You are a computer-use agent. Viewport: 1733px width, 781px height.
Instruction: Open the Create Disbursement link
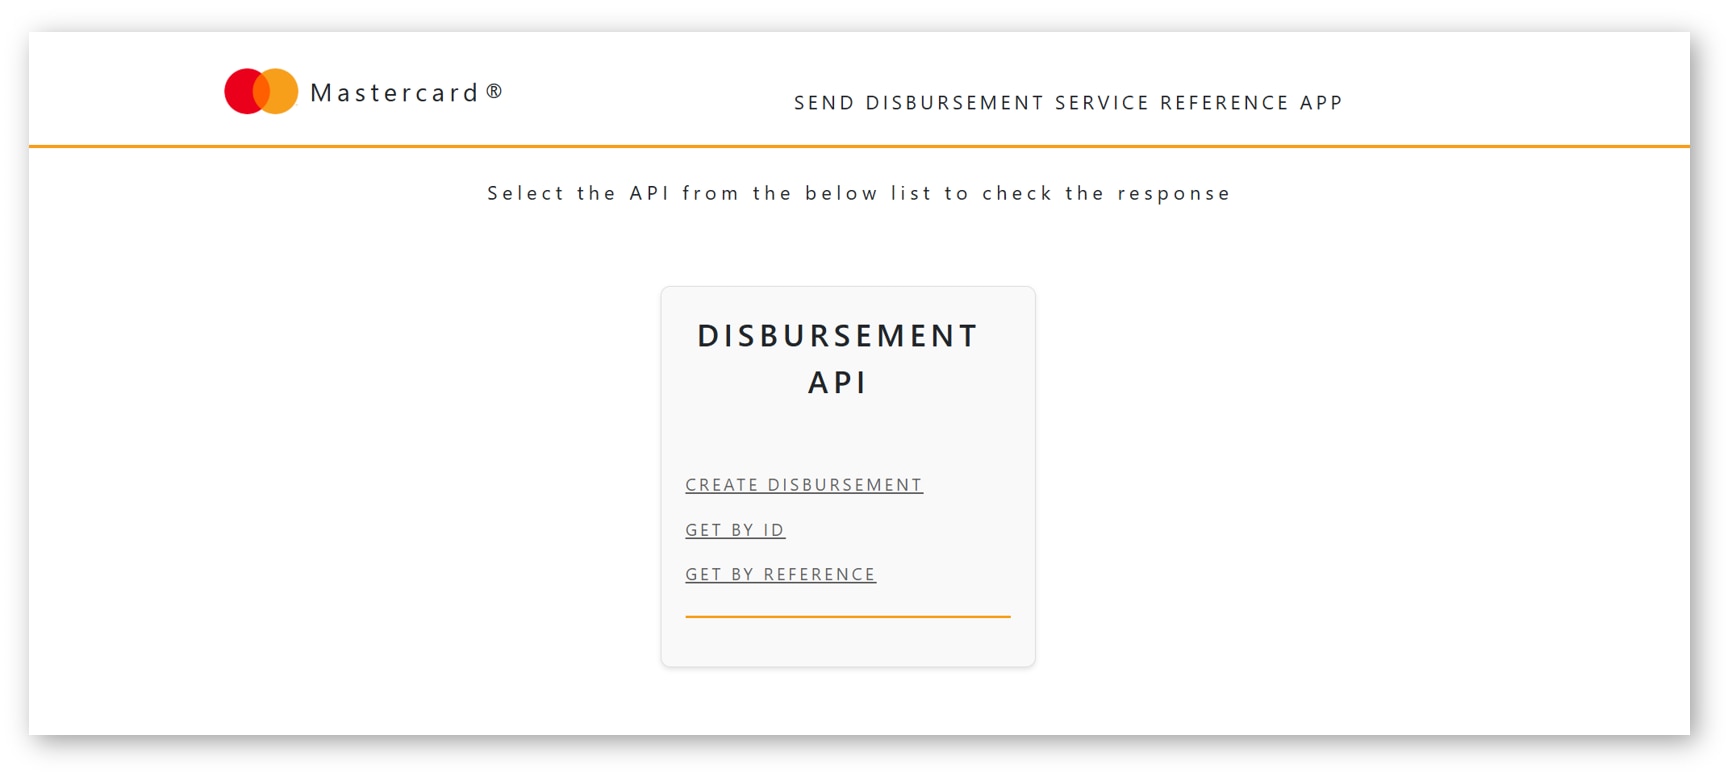pos(803,485)
